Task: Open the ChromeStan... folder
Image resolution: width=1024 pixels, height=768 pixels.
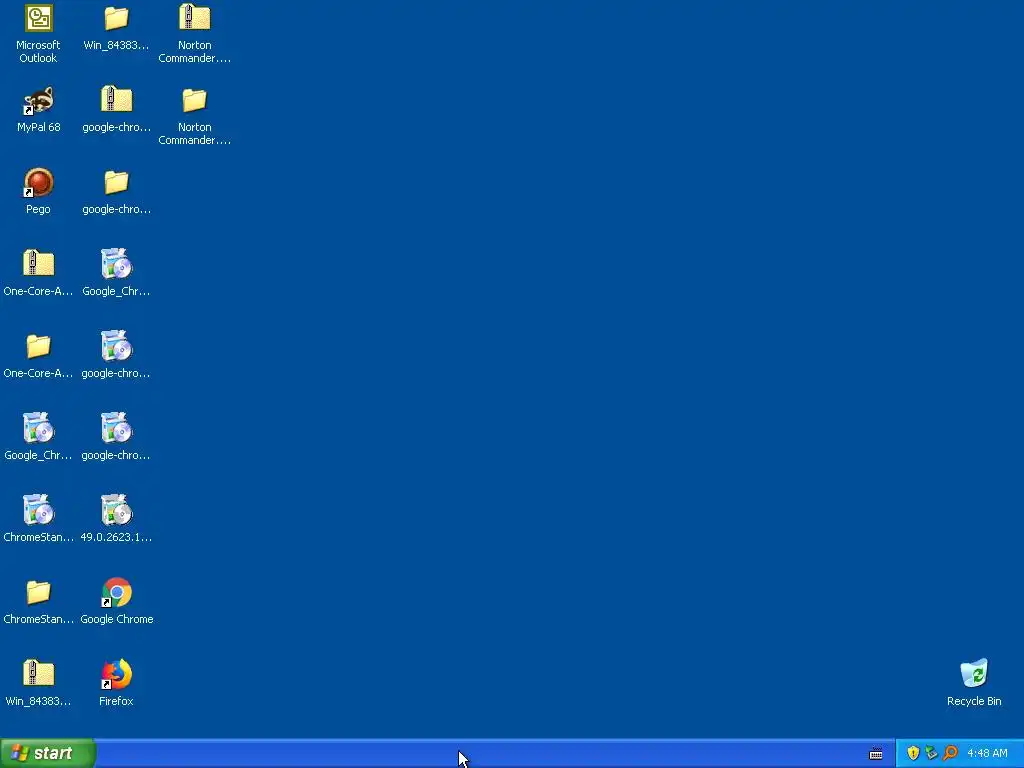Action: pos(38,601)
